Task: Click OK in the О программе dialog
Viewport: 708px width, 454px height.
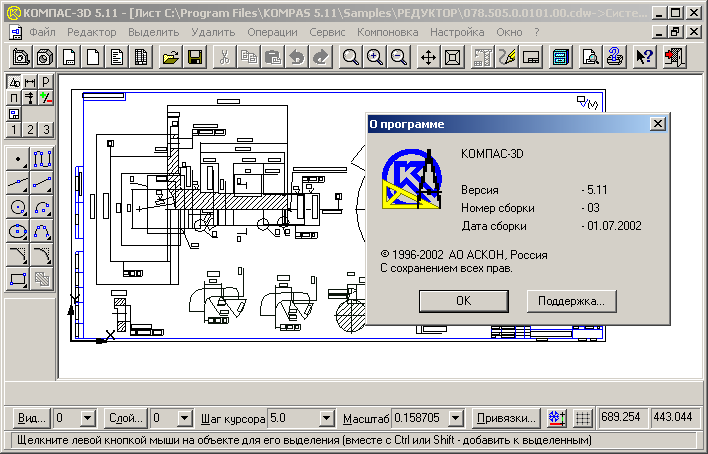Action: 464,301
